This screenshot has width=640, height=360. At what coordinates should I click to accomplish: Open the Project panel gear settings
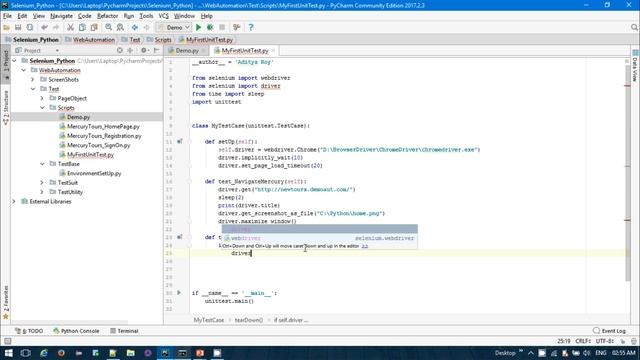[144, 50]
